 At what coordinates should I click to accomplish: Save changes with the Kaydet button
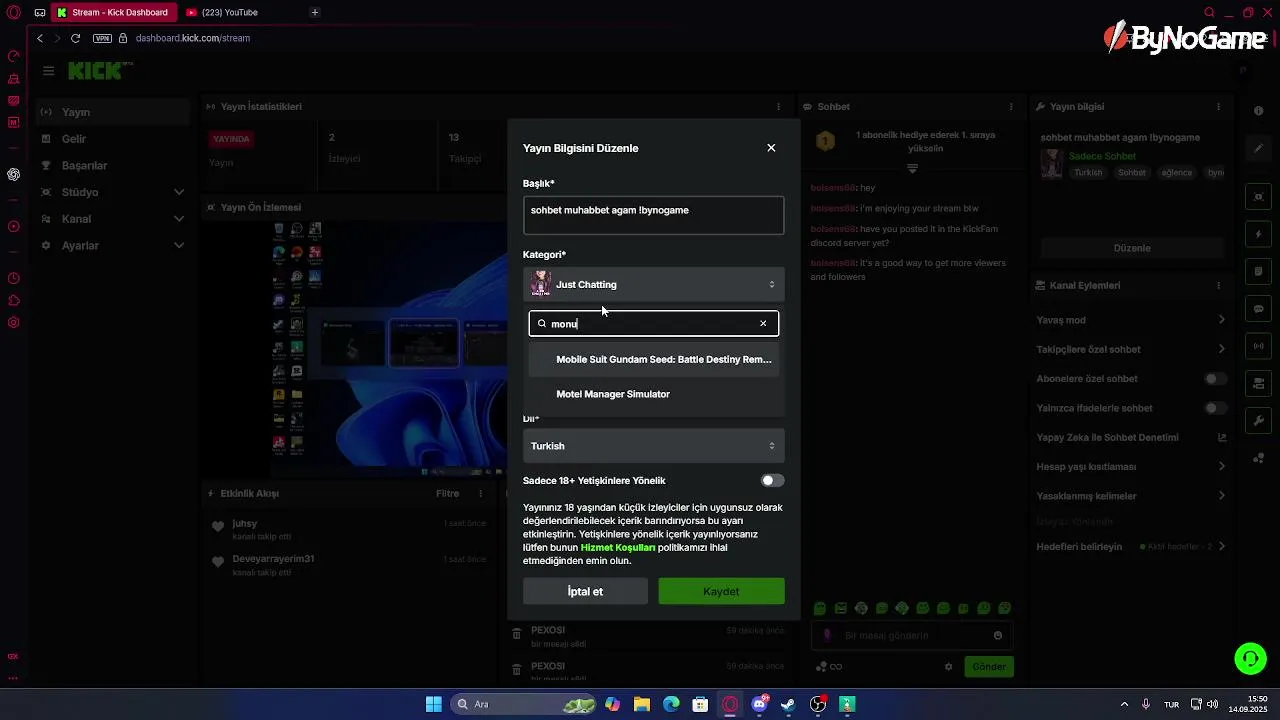[x=721, y=592]
